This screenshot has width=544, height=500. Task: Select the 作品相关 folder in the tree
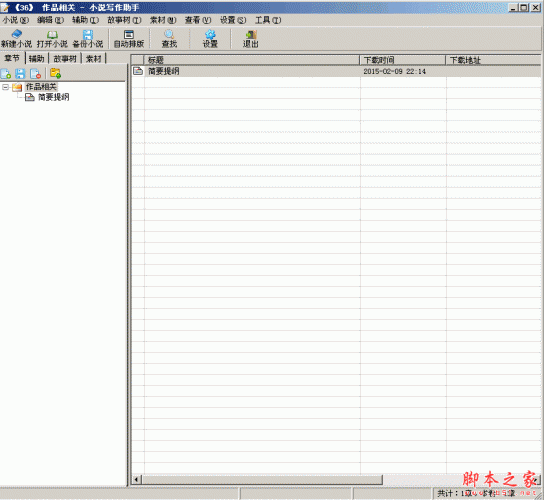tap(41, 87)
